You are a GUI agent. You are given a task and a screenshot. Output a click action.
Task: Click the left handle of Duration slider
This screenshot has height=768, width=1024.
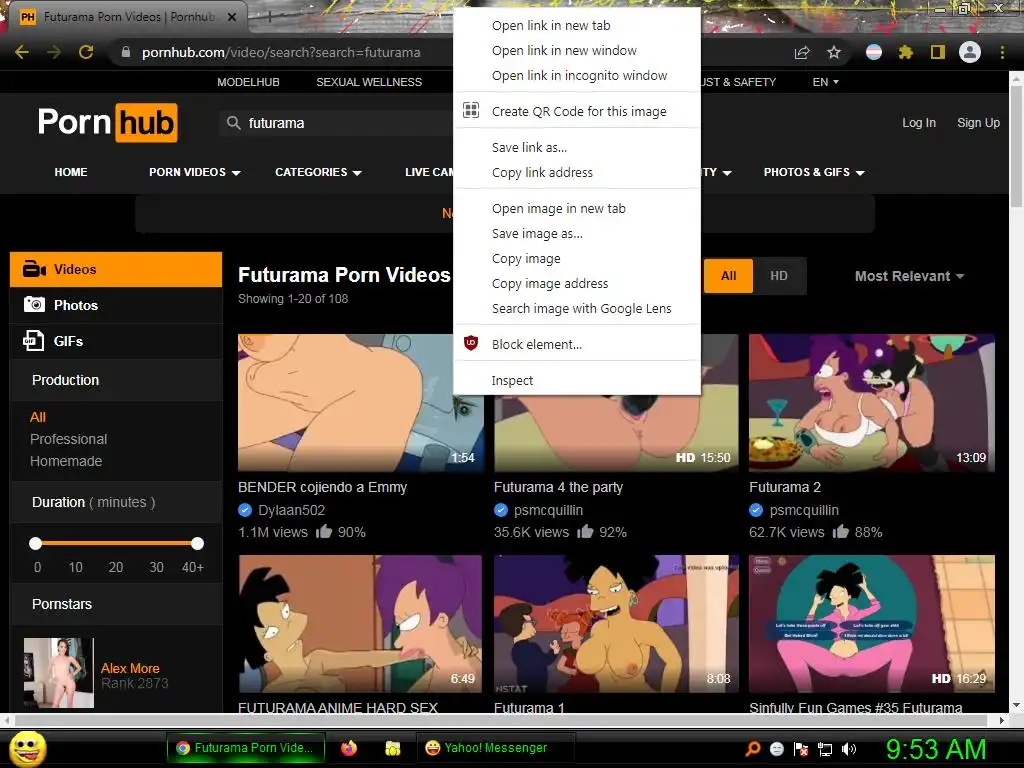point(36,543)
